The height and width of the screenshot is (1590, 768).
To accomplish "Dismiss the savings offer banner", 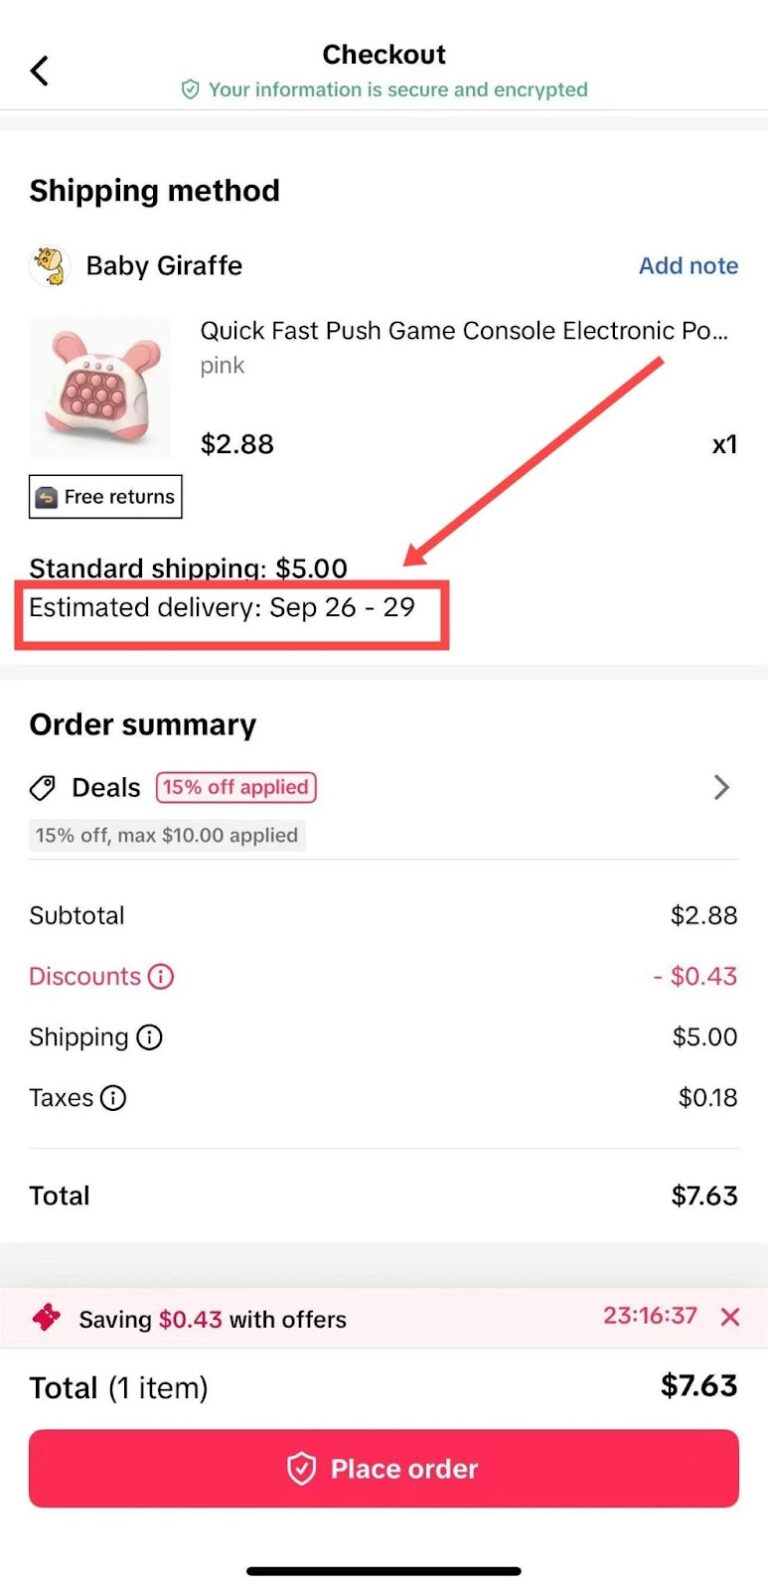I will 729,1317.
